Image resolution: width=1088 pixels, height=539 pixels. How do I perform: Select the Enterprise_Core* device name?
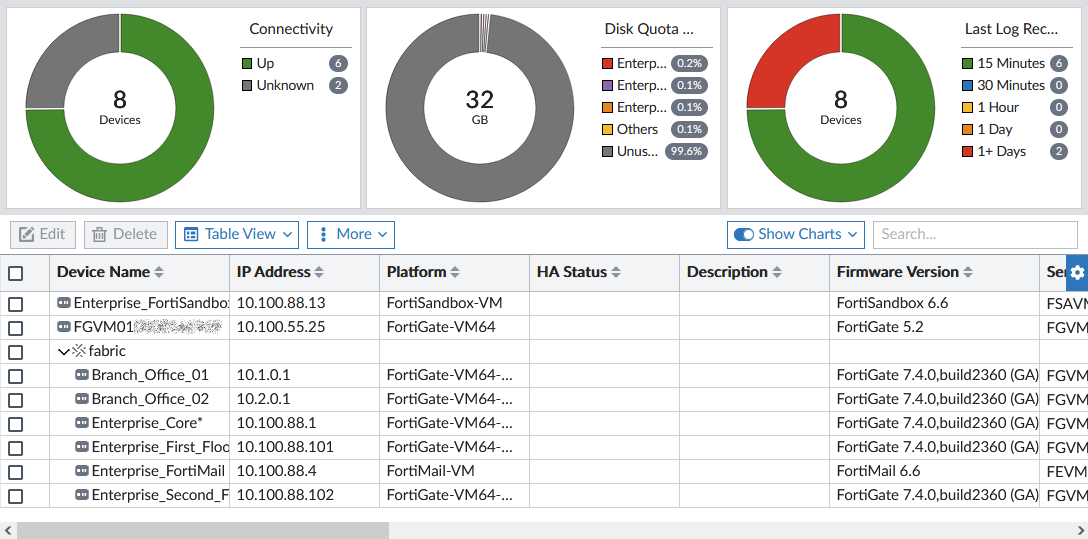pos(147,423)
